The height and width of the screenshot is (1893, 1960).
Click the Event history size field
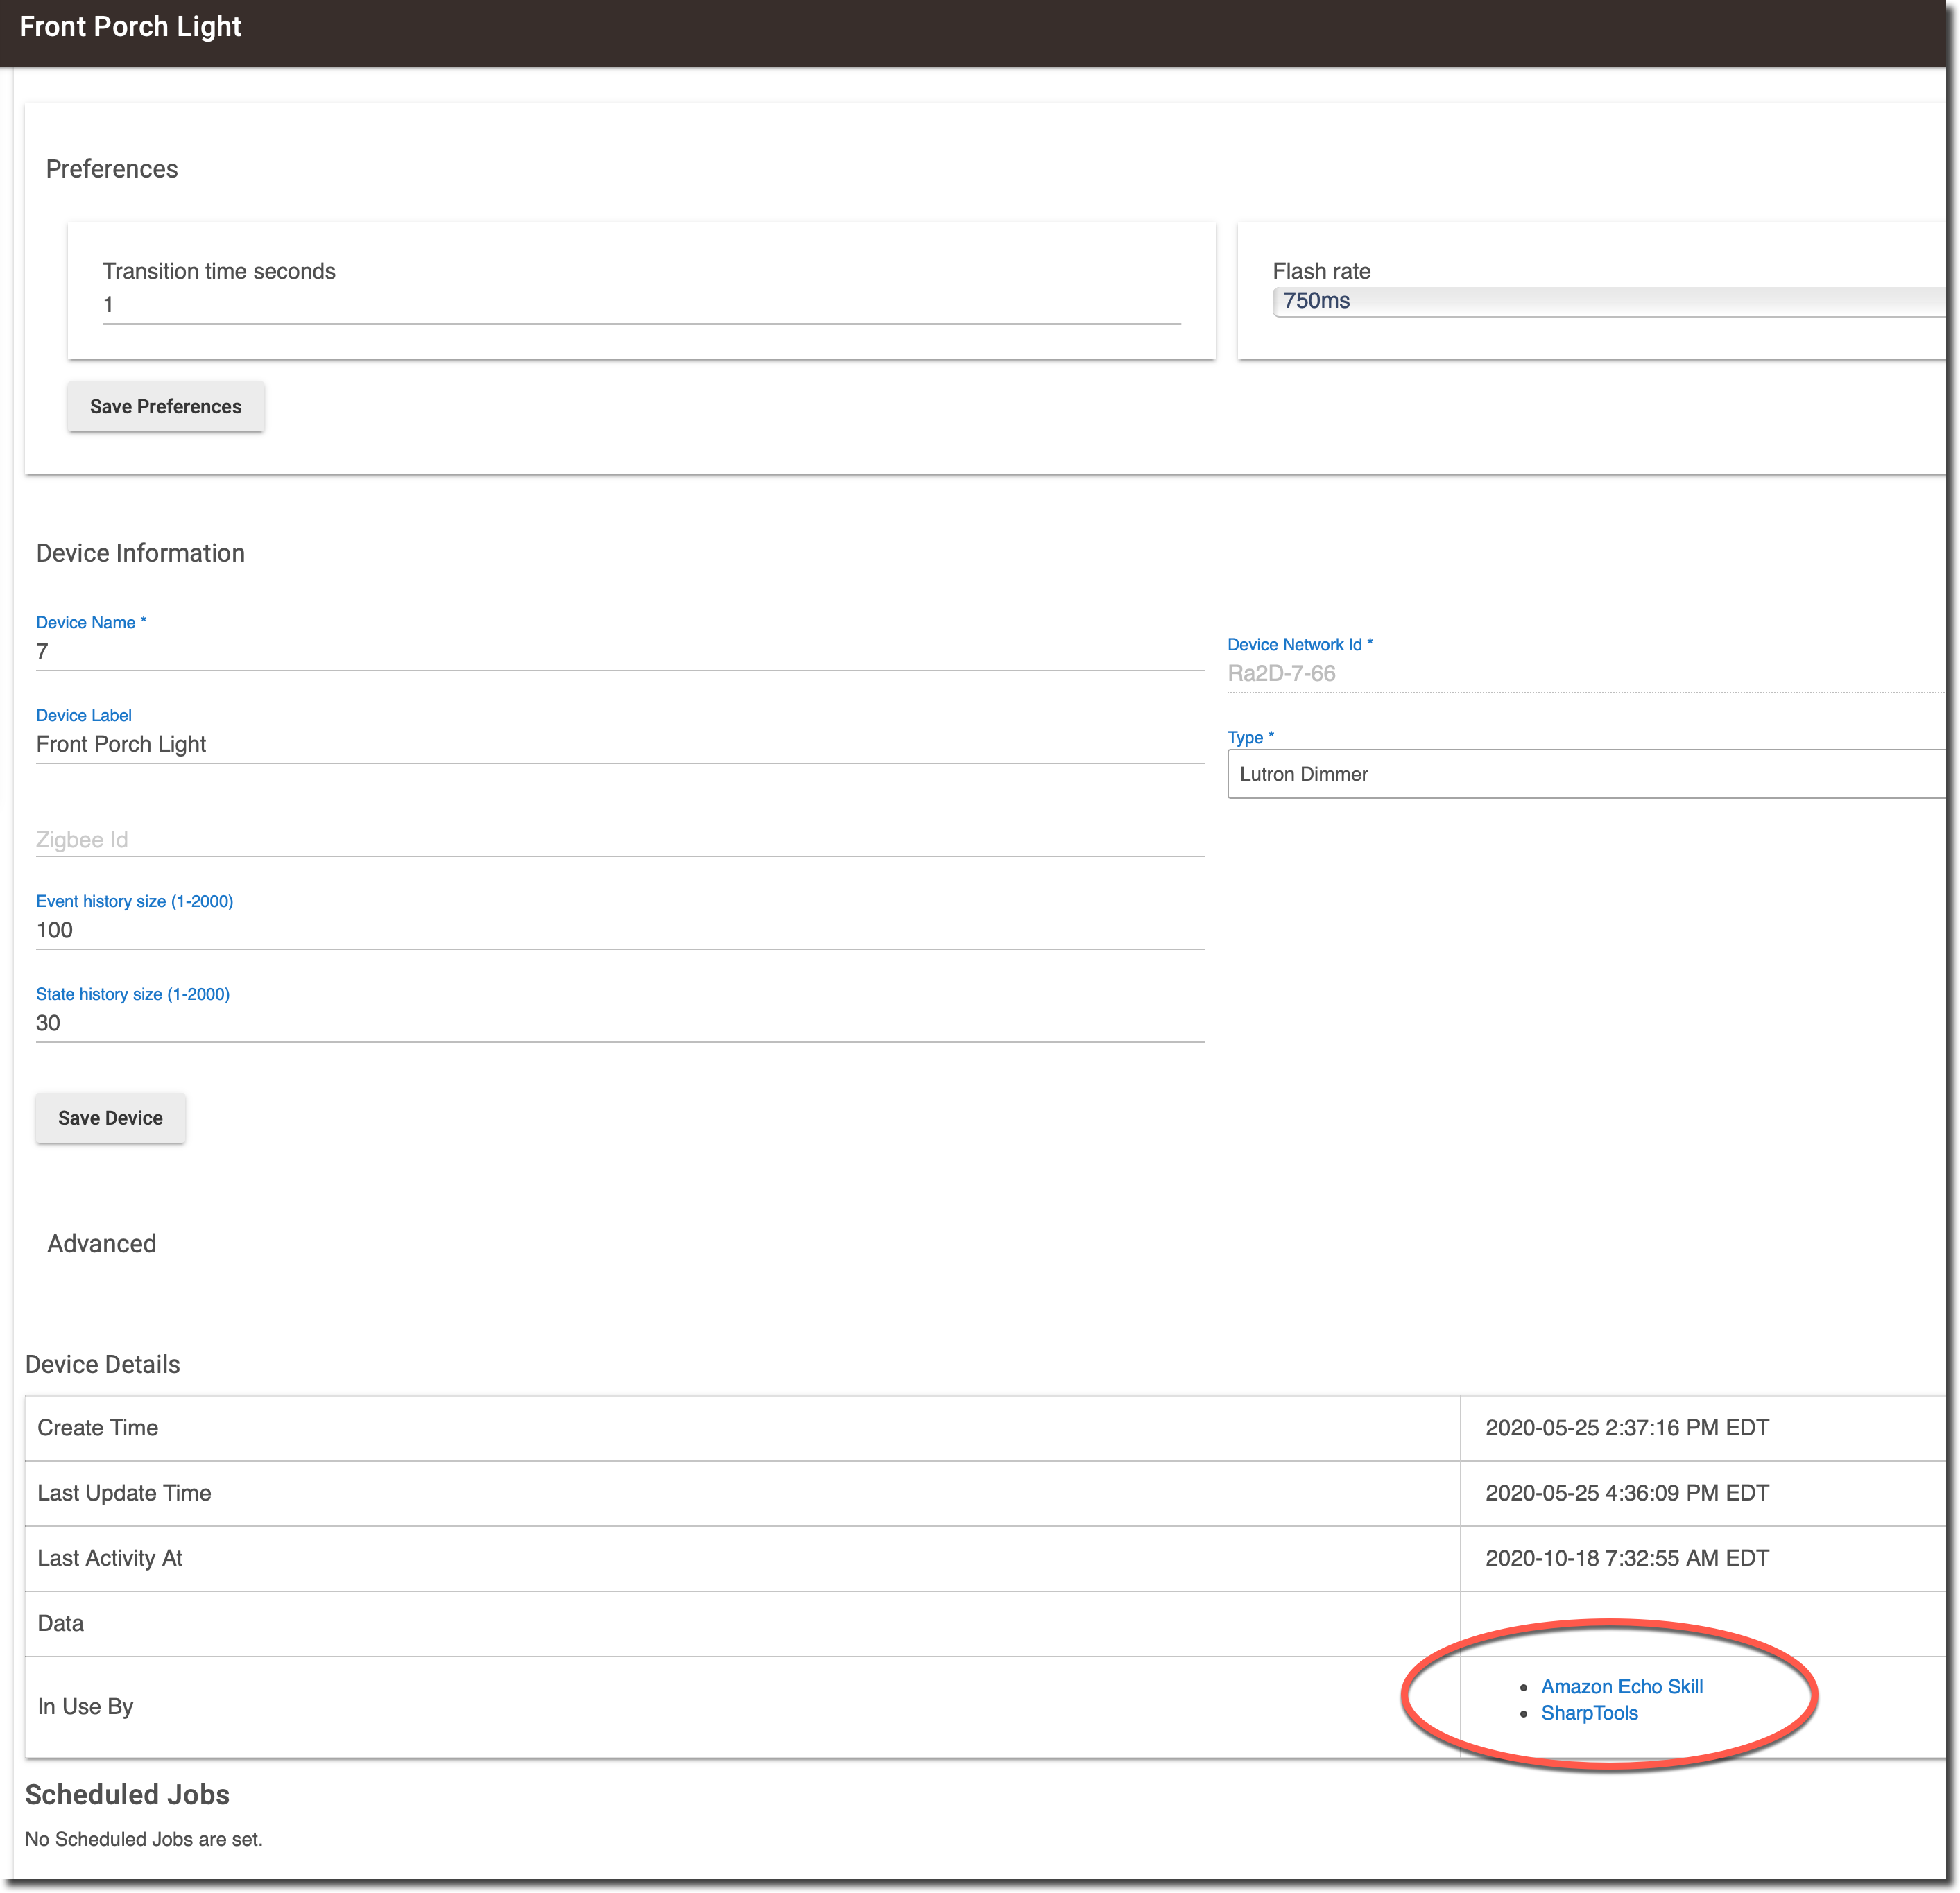pyautogui.click(x=619, y=931)
